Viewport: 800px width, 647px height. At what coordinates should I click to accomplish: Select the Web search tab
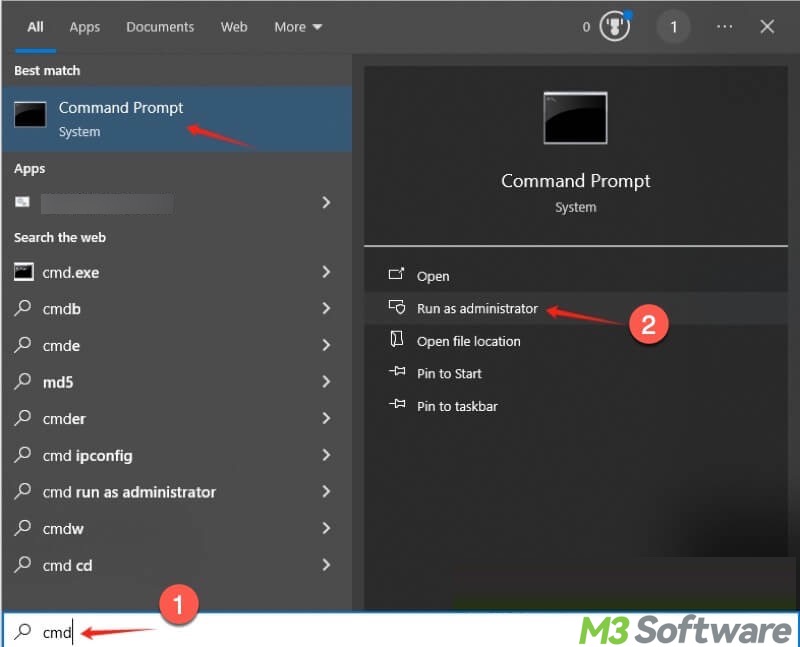point(234,27)
